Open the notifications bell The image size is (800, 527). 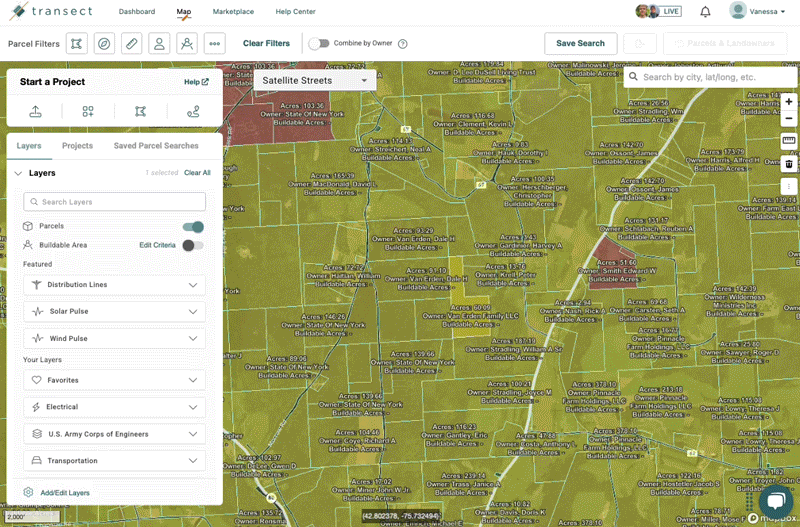click(705, 12)
